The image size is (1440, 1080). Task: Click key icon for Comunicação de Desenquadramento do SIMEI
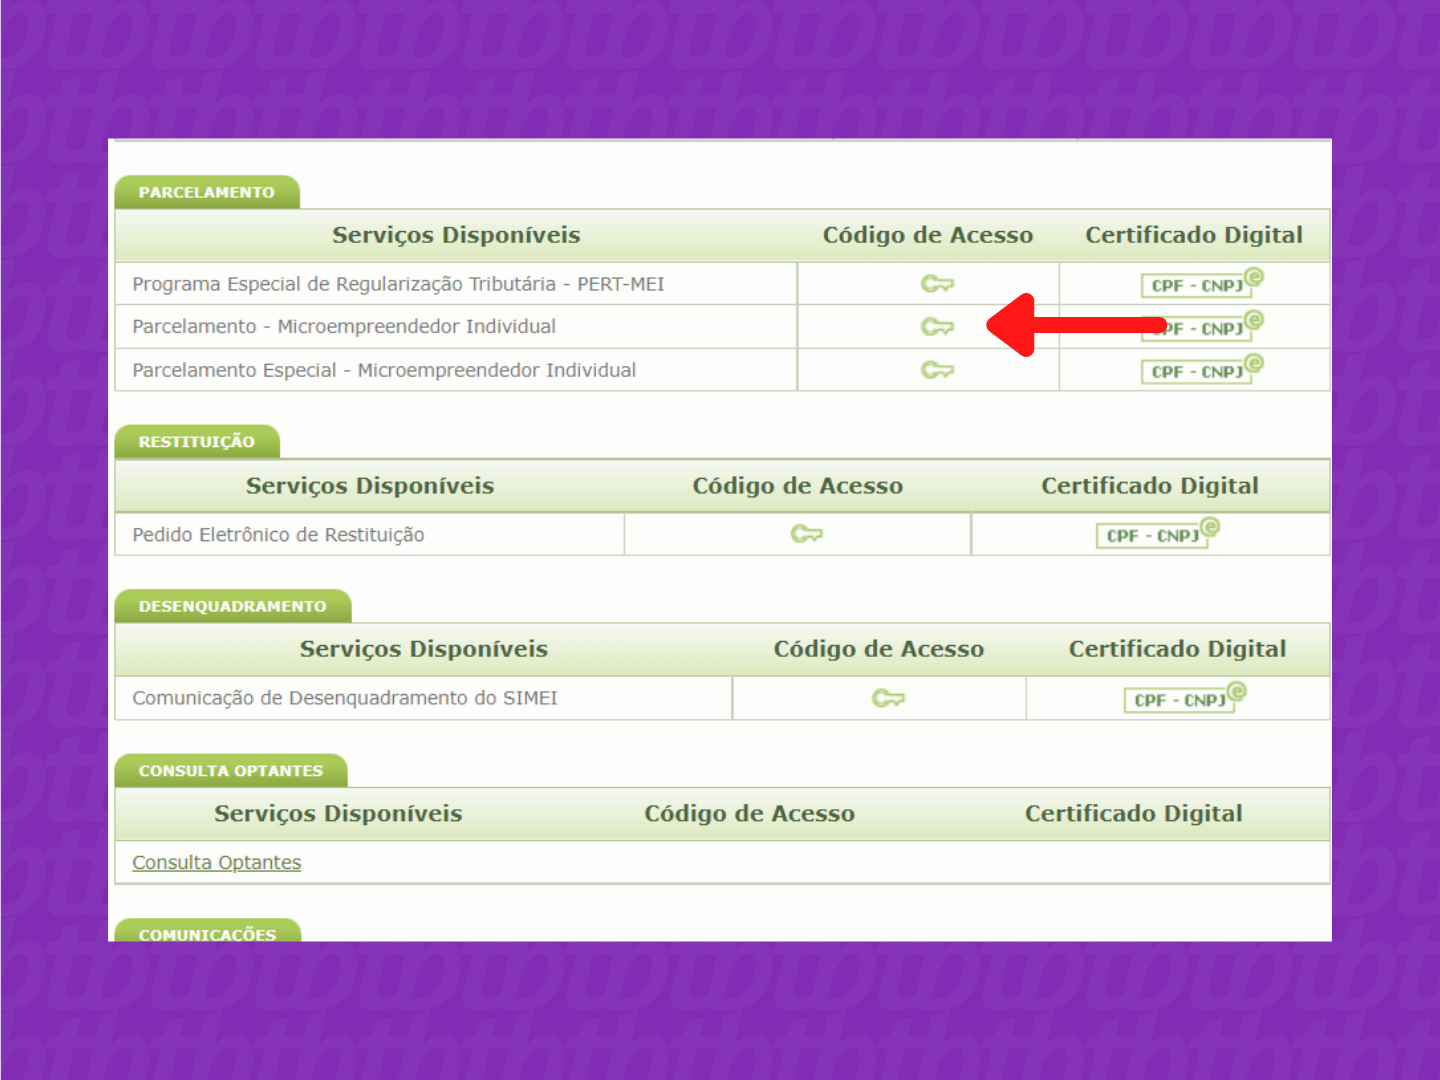coord(887,698)
